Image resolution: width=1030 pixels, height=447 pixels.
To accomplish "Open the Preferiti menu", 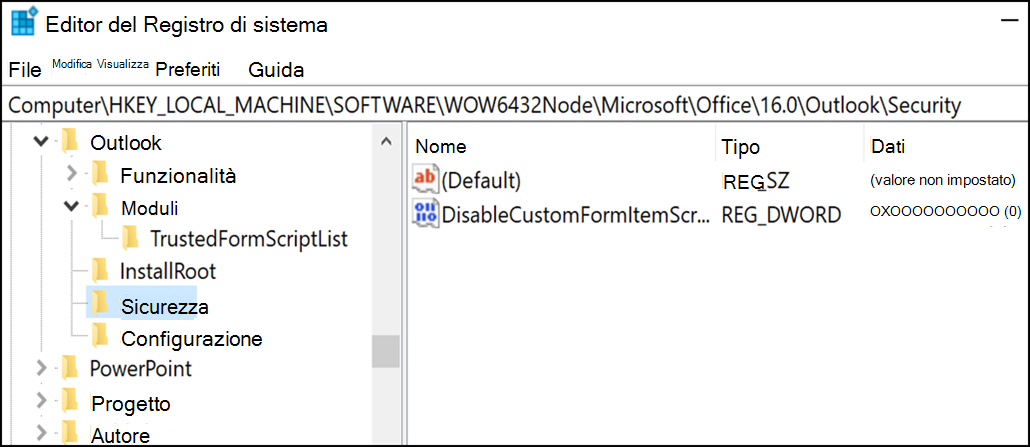I will 188,69.
